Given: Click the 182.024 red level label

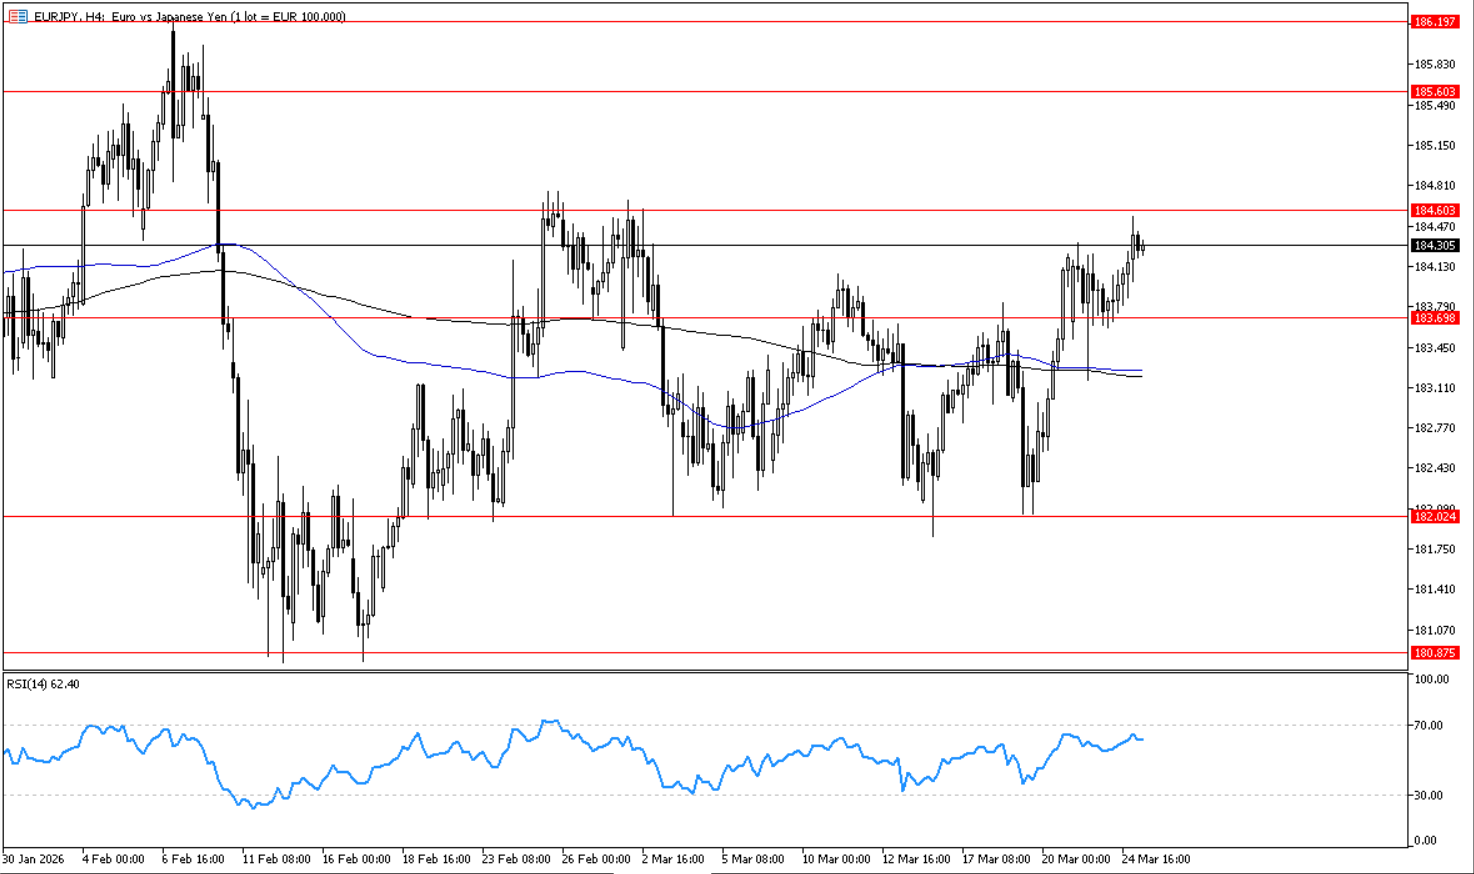Looking at the screenshot, I should coord(1434,517).
